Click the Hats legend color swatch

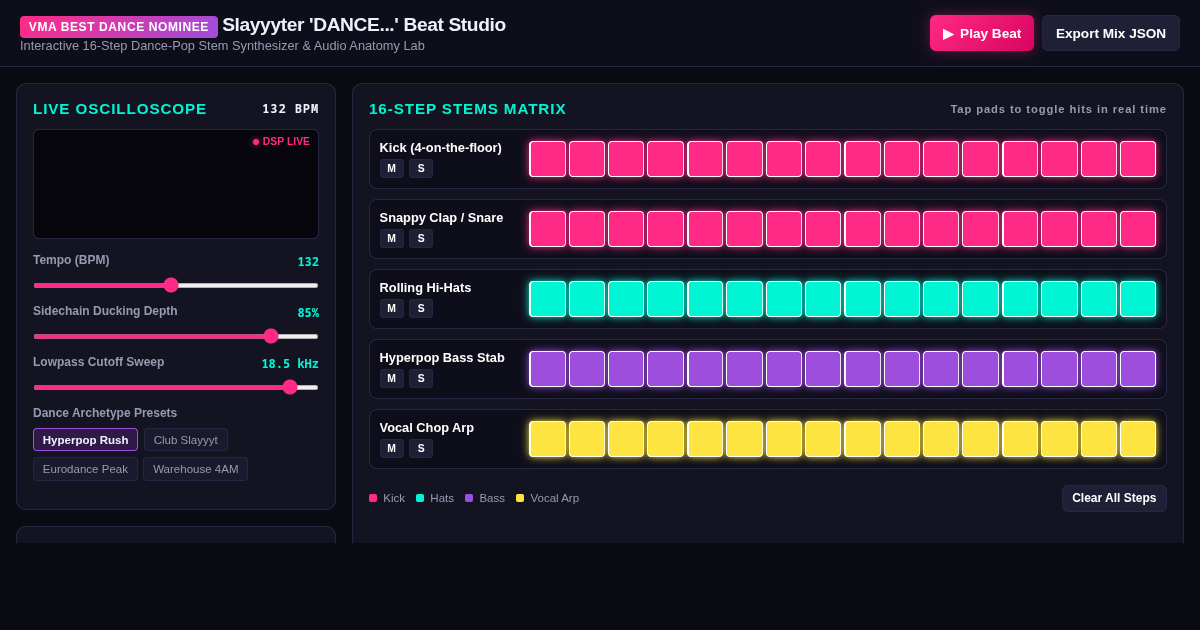click(x=420, y=498)
